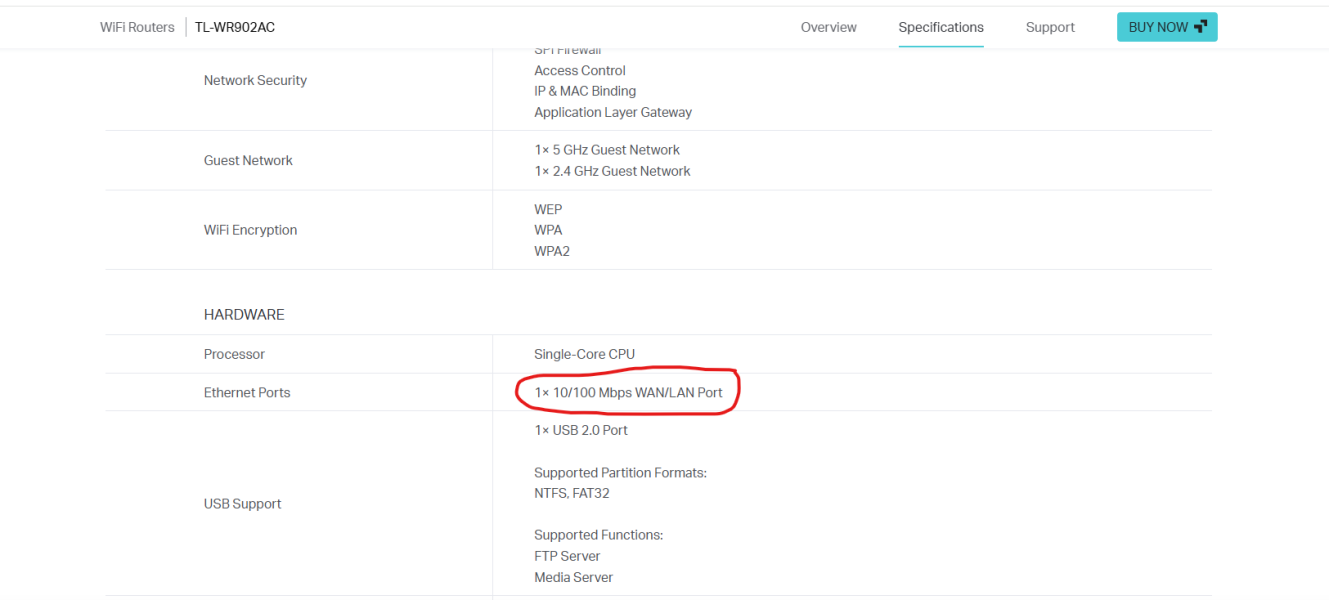This screenshot has height=600, width=1329.
Task: Click the Processor row label
Action: click(234, 354)
